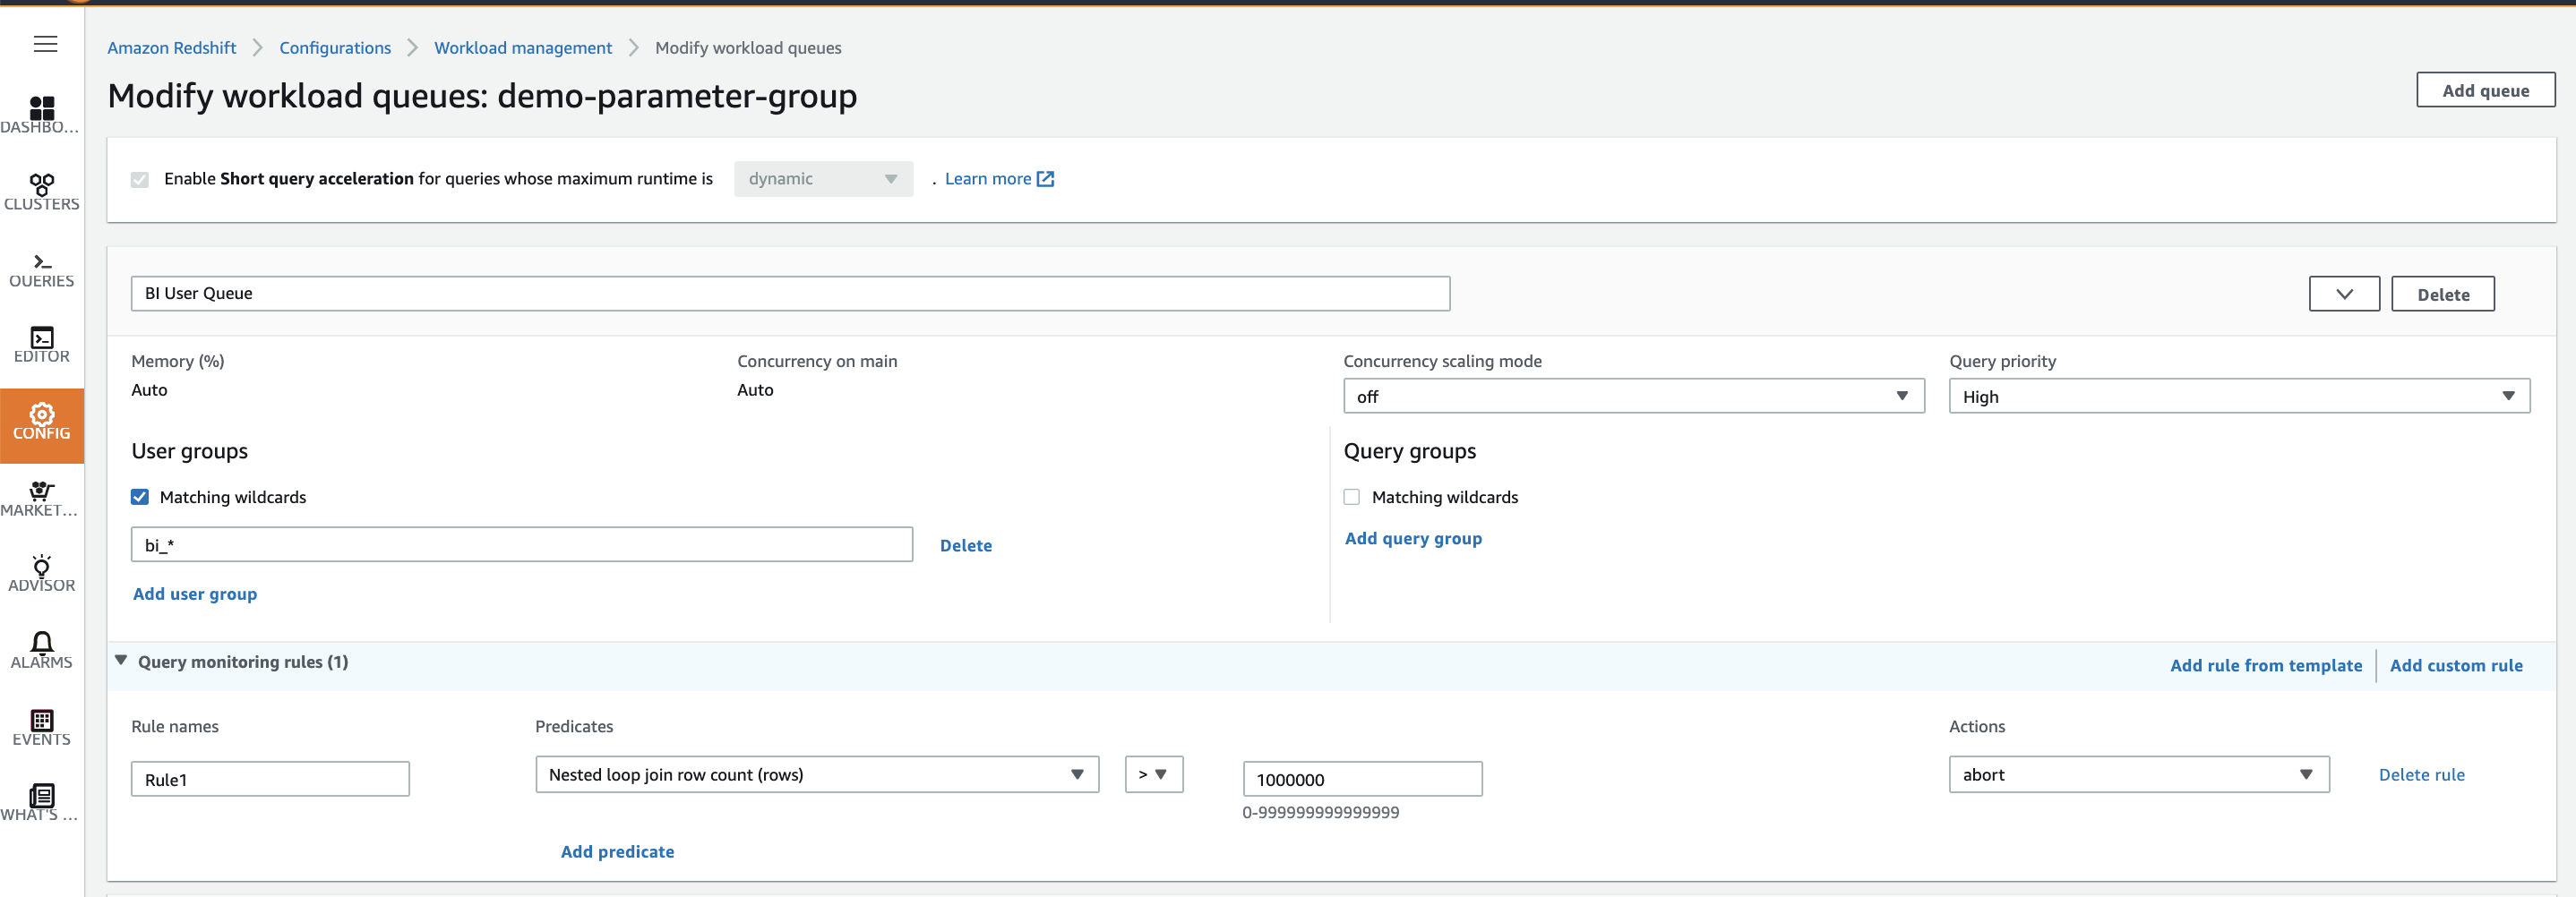Click Add predicate link
The width and height of the screenshot is (2576, 897).
coord(617,851)
